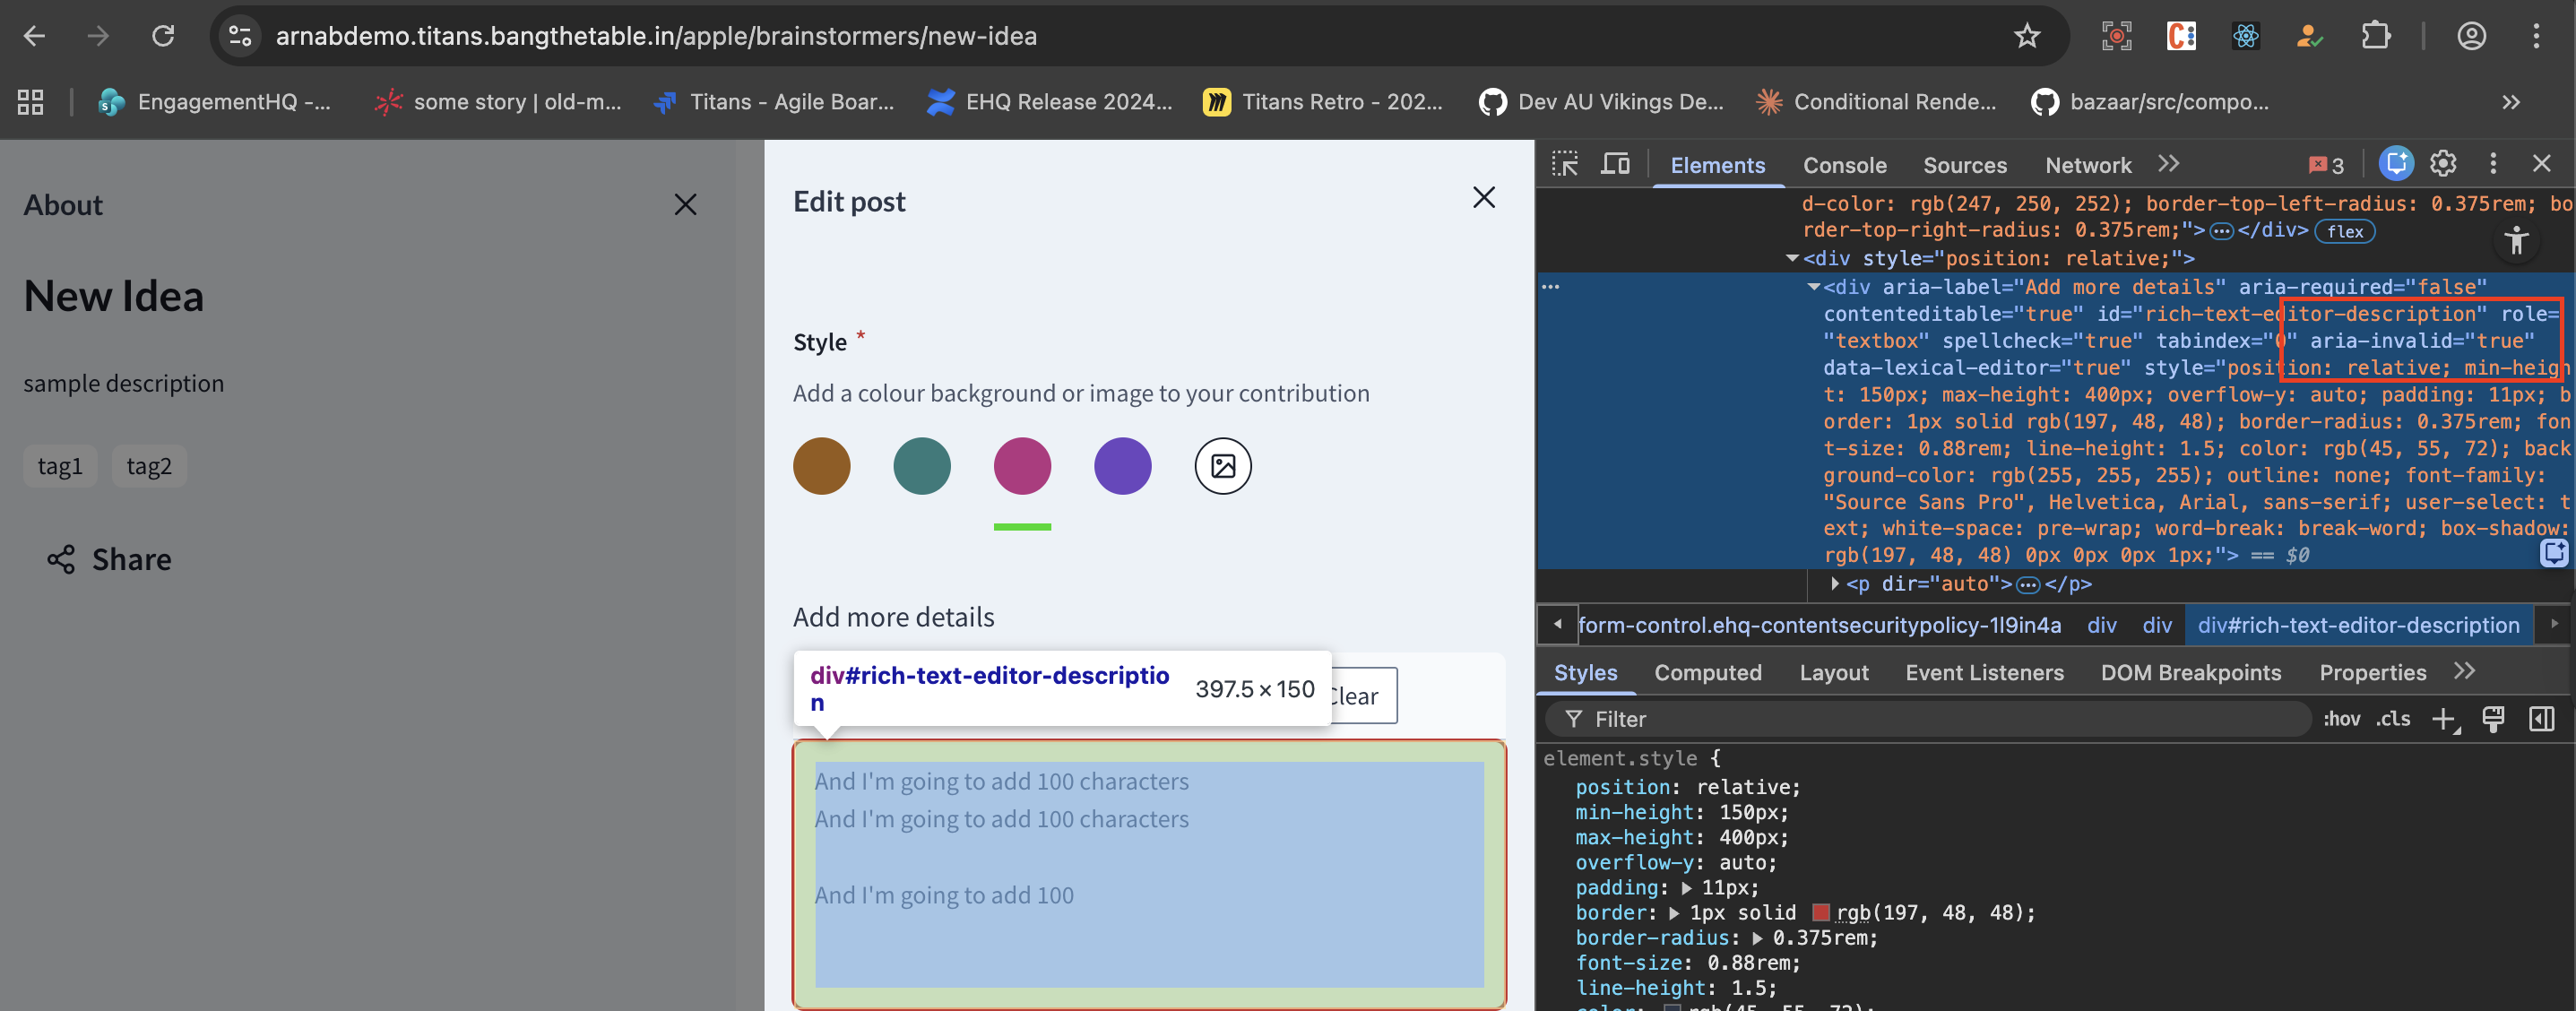This screenshot has height=1011, width=2576.
Task: Click the New style rule plus icon
Action: pyautogui.click(x=2443, y=719)
